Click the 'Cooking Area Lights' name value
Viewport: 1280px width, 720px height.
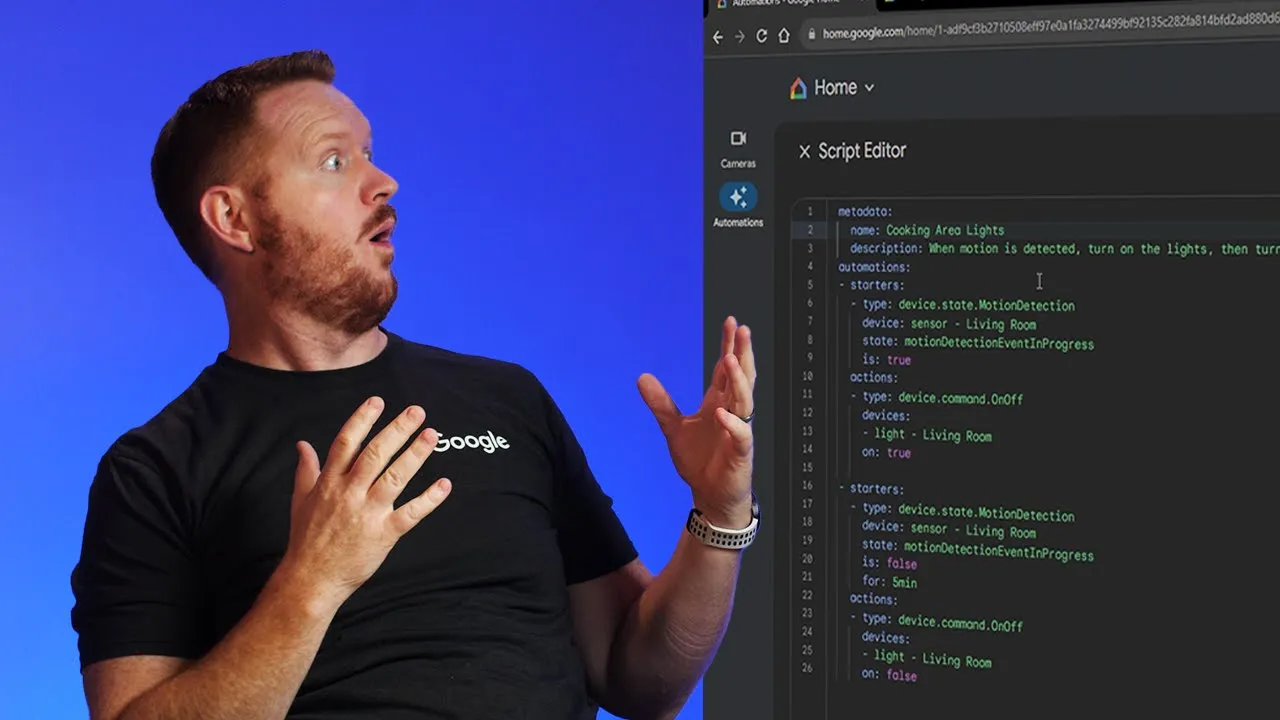click(945, 230)
